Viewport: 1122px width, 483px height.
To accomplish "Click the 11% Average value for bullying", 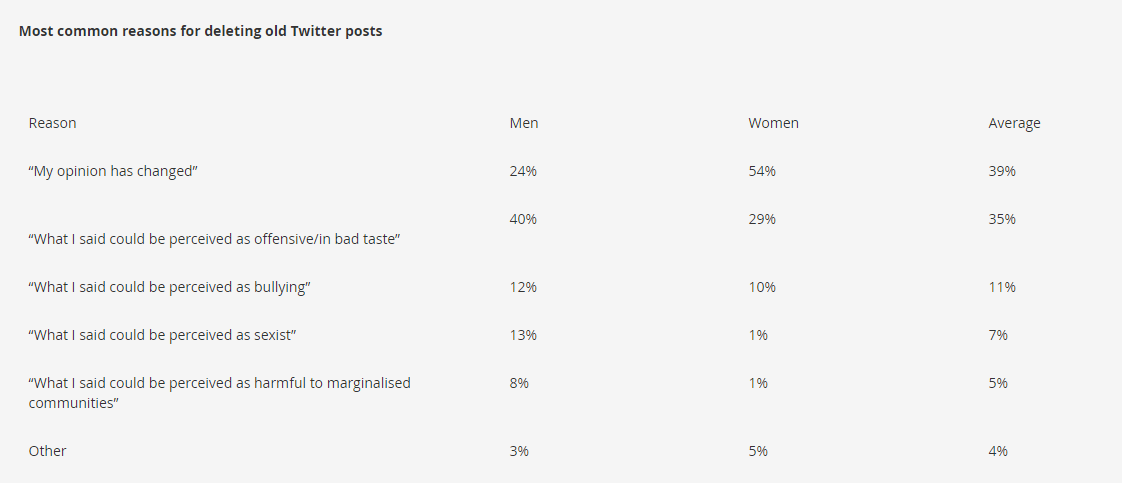I will click(x=1002, y=287).
